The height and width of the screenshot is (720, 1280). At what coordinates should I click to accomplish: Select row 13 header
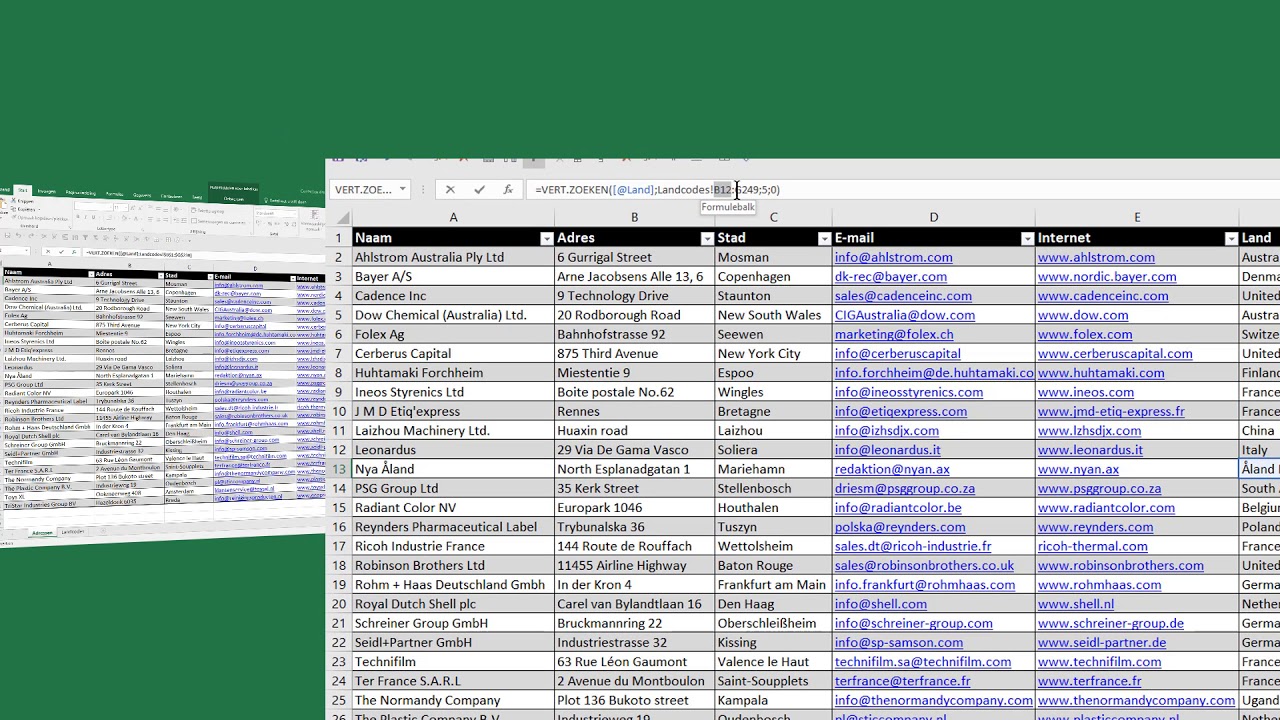(x=338, y=469)
